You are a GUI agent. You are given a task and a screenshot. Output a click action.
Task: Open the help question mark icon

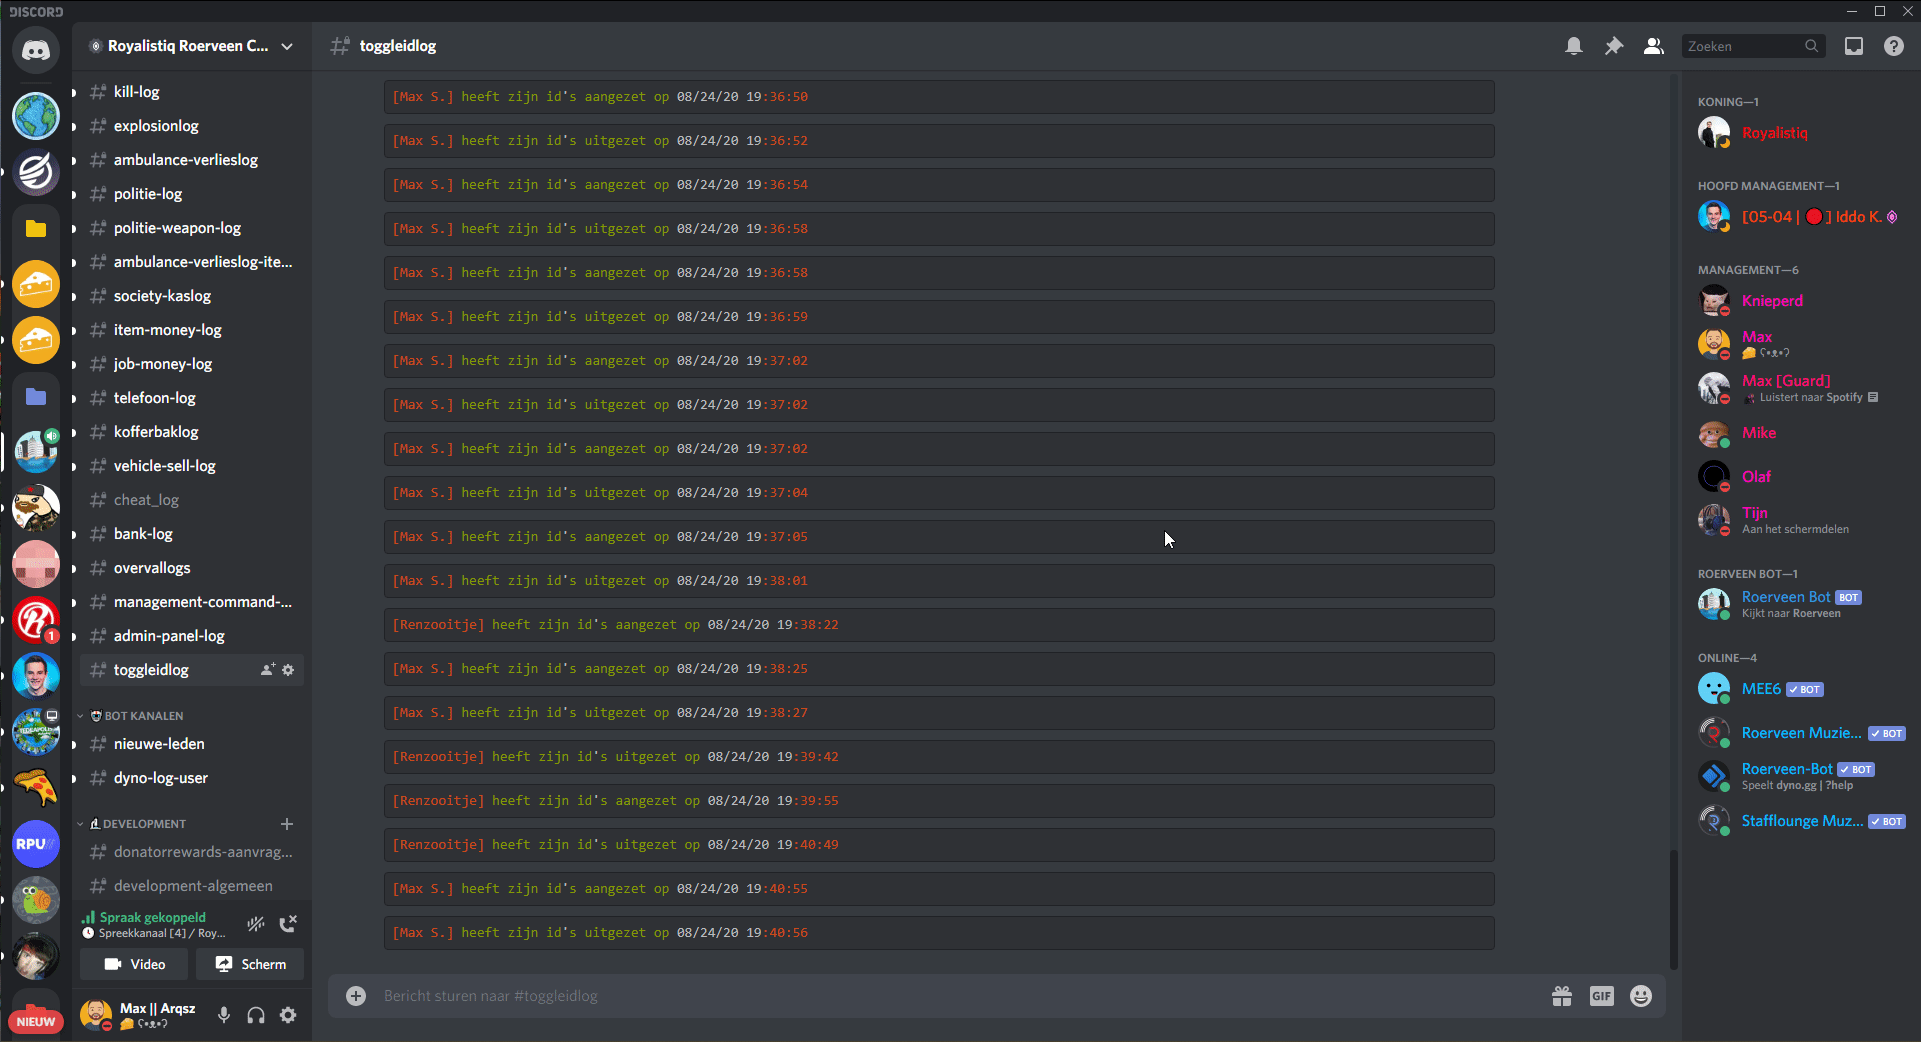click(x=1893, y=46)
